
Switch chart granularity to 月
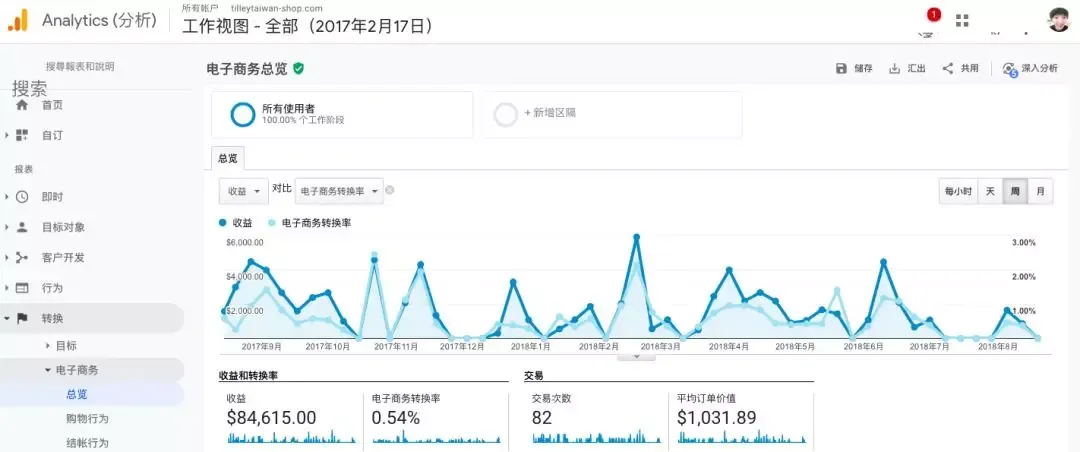point(1040,191)
